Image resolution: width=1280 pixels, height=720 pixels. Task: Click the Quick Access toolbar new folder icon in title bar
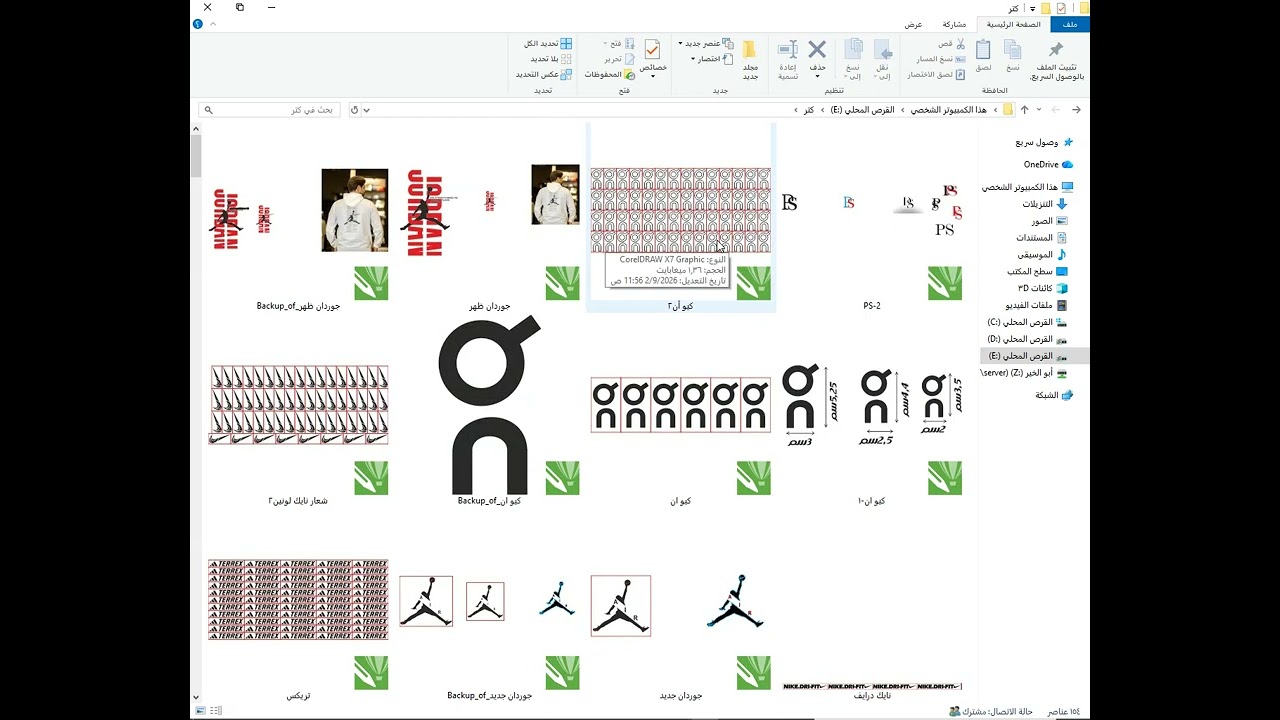coord(1046,8)
